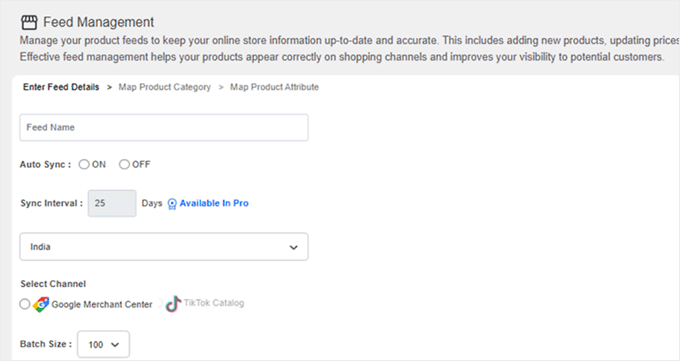The width and height of the screenshot is (680, 361).
Task: Go to the Map Product Category step
Action: [x=165, y=87]
